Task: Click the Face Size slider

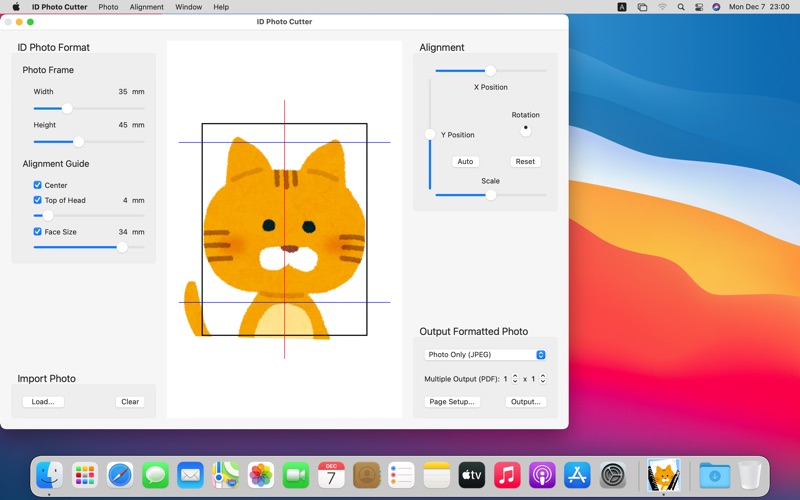Action: 89,247
